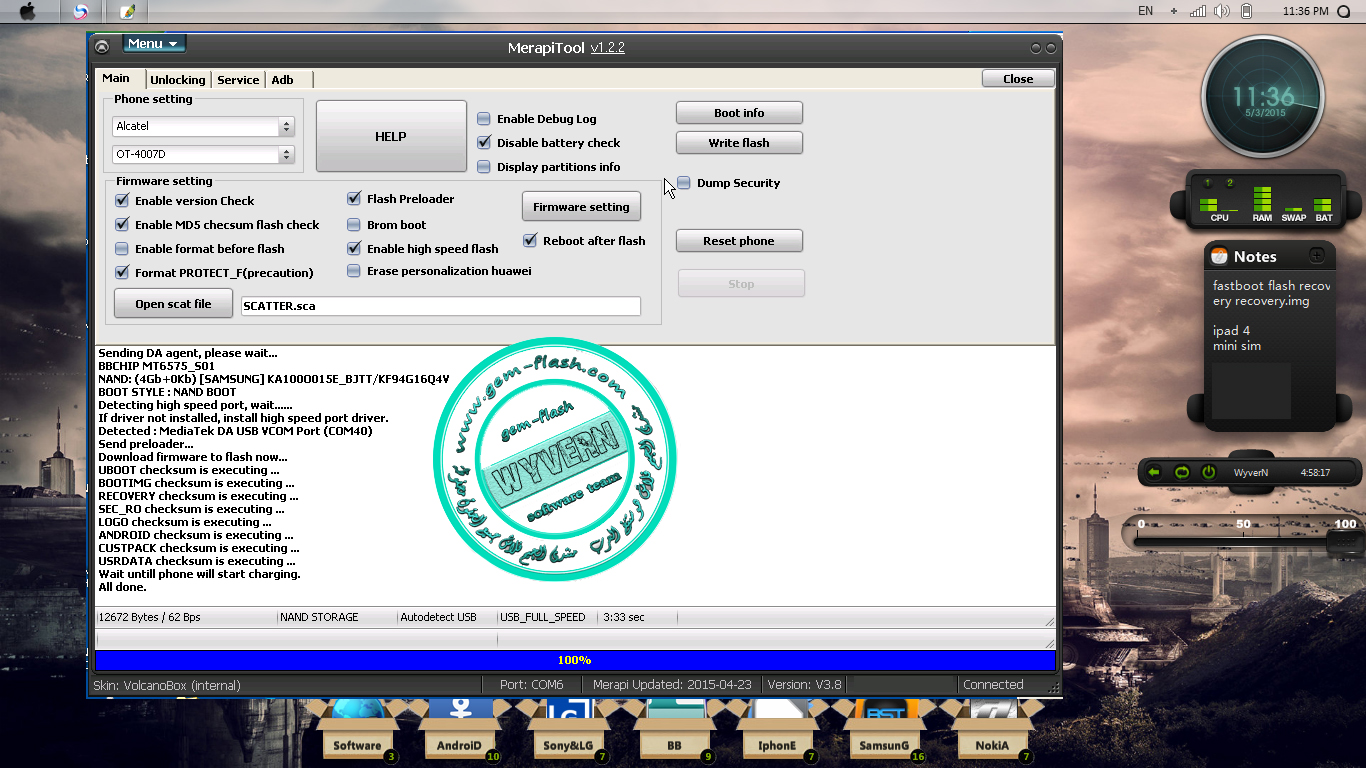
Task: Click the Firmware setting button
Action: (581, 207)
